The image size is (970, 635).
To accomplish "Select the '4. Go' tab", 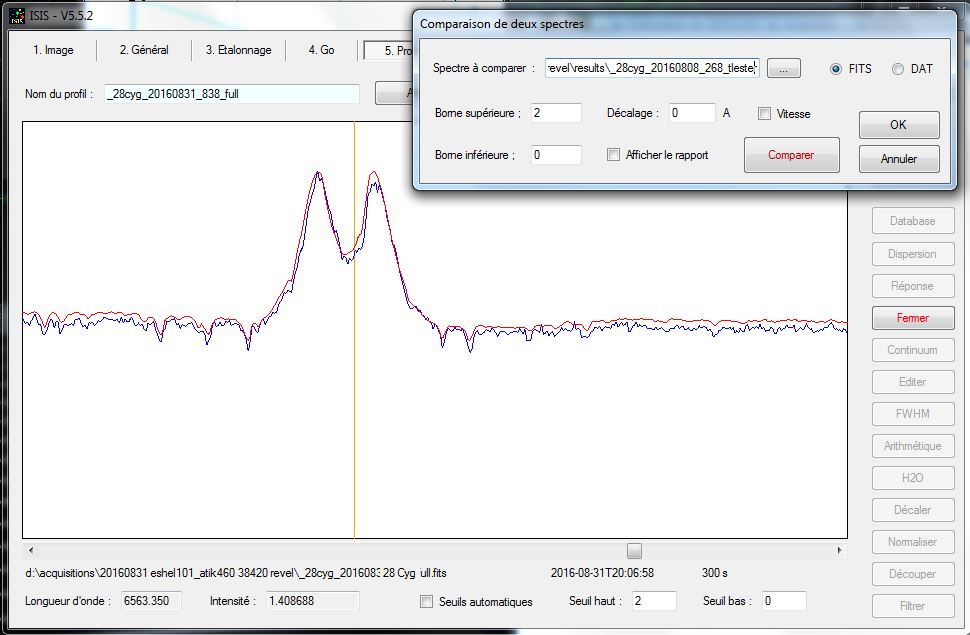I will (x=321, y=50).
